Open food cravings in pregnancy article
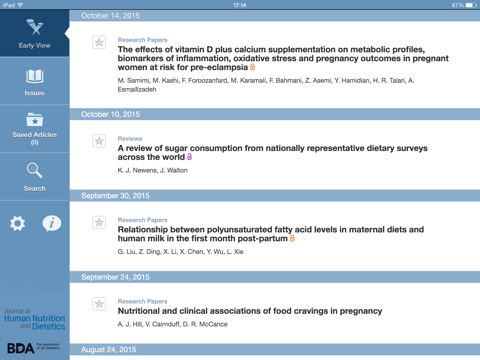The image size is (480, 360). point(250,311)
